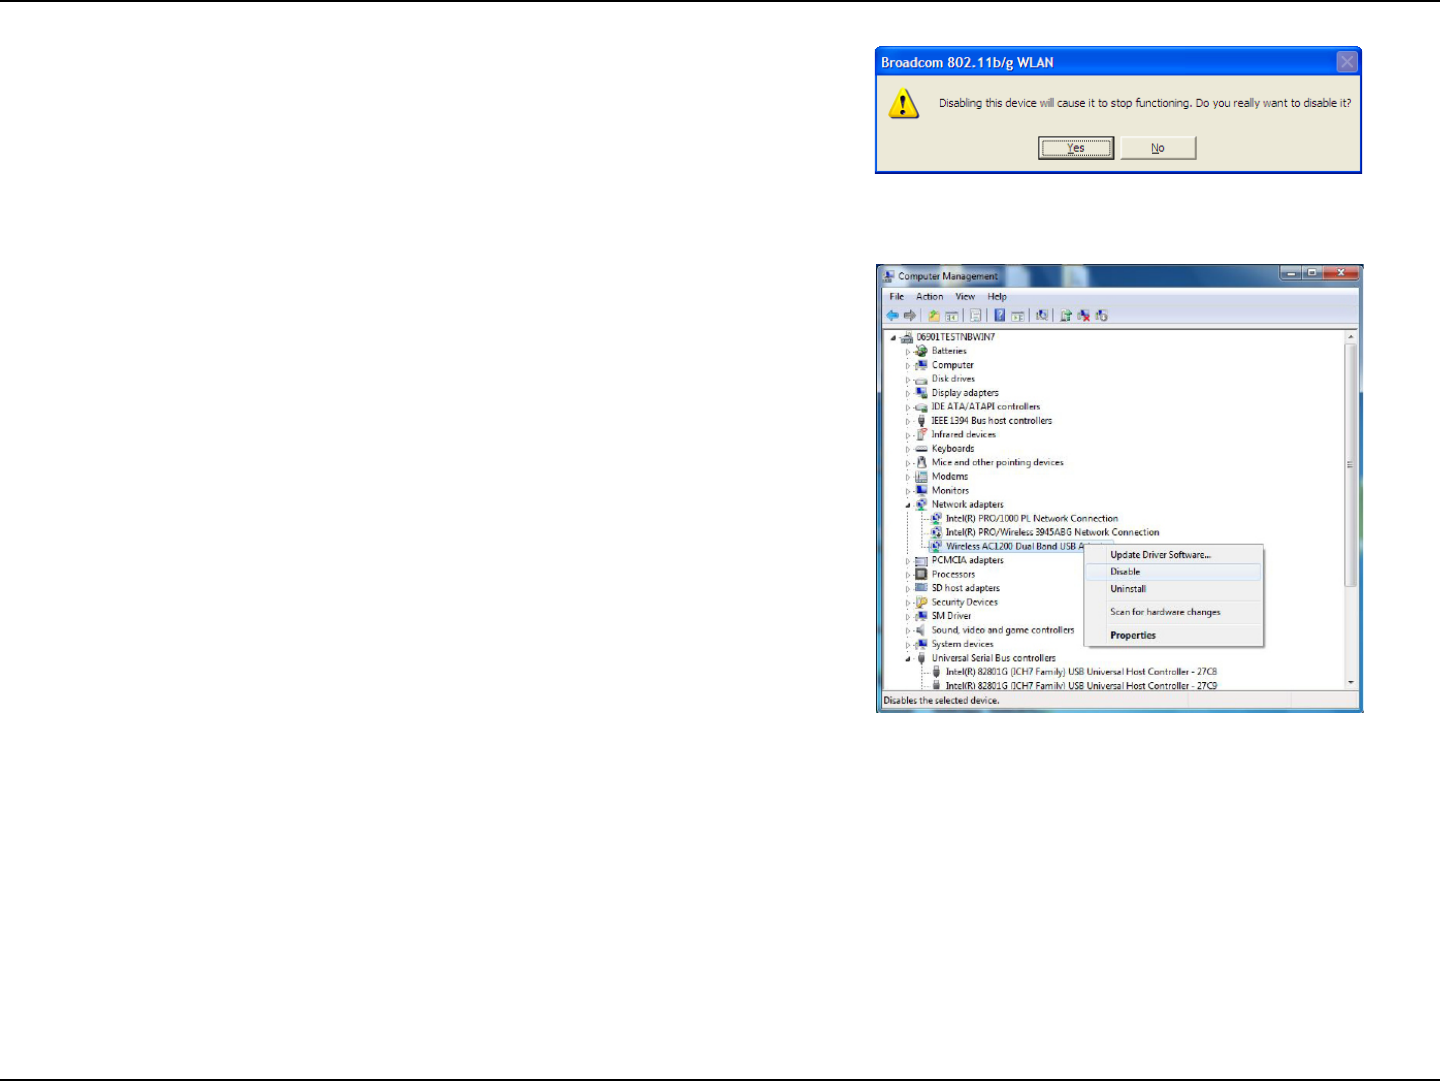Expand the Display adapters node
1440x1081 pixels.
click(908, 394)
